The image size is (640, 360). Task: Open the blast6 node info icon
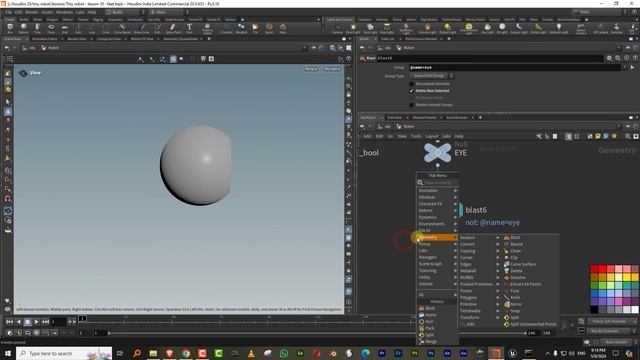pyautogui.click(x=626, y=58)
